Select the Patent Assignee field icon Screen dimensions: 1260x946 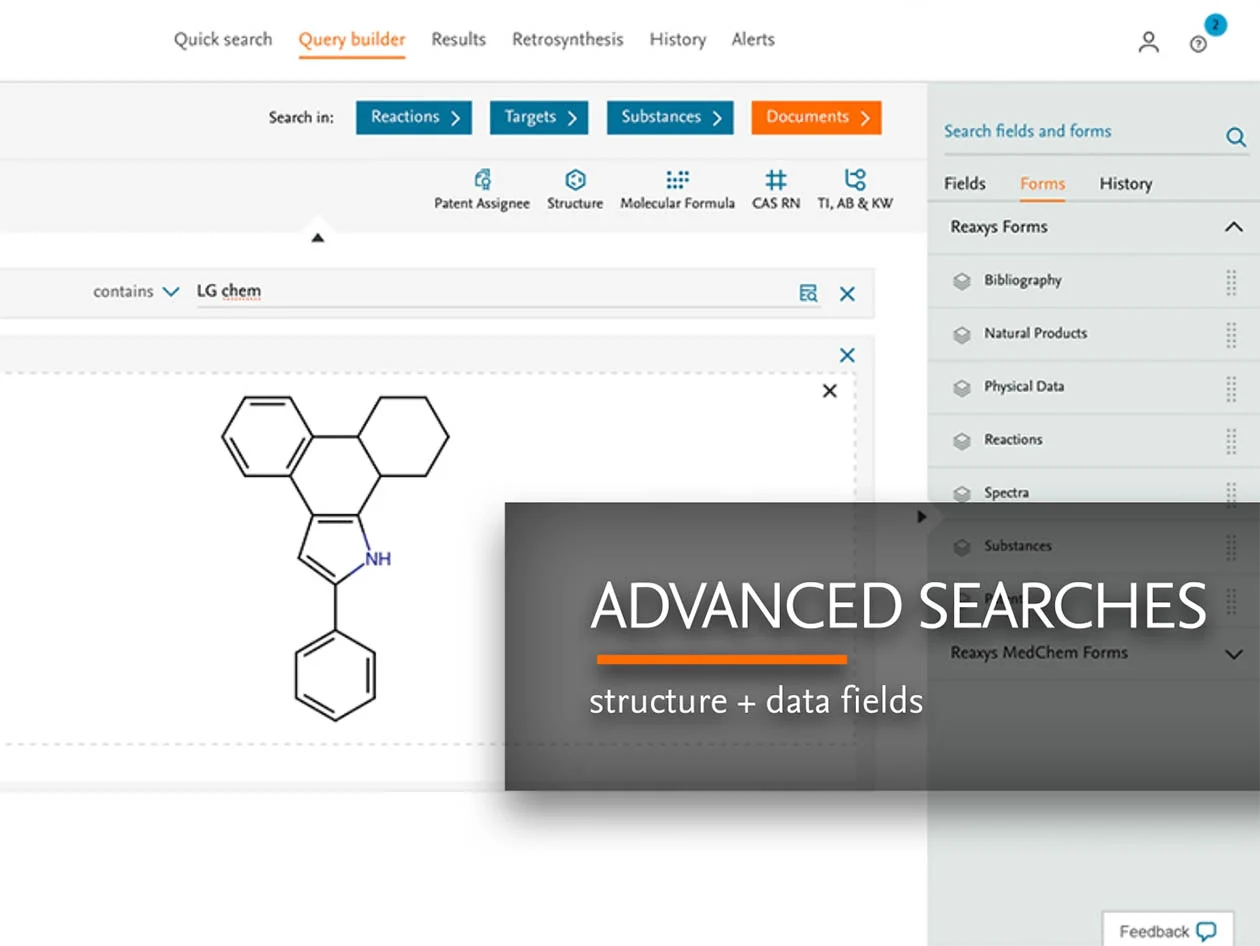[x=482, y=178]
